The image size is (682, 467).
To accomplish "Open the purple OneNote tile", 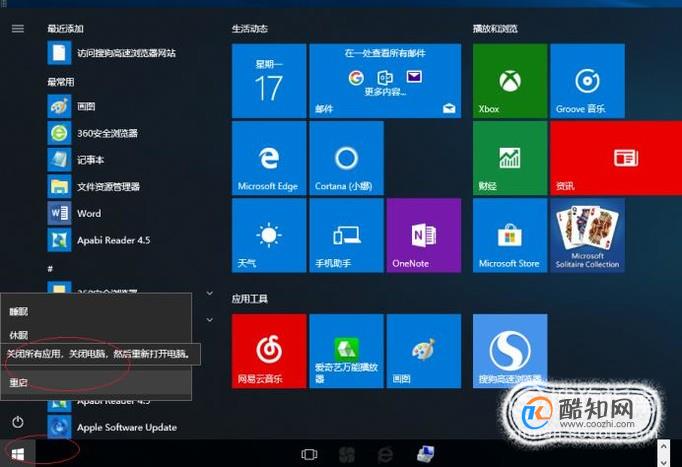I will coord(424,235).
